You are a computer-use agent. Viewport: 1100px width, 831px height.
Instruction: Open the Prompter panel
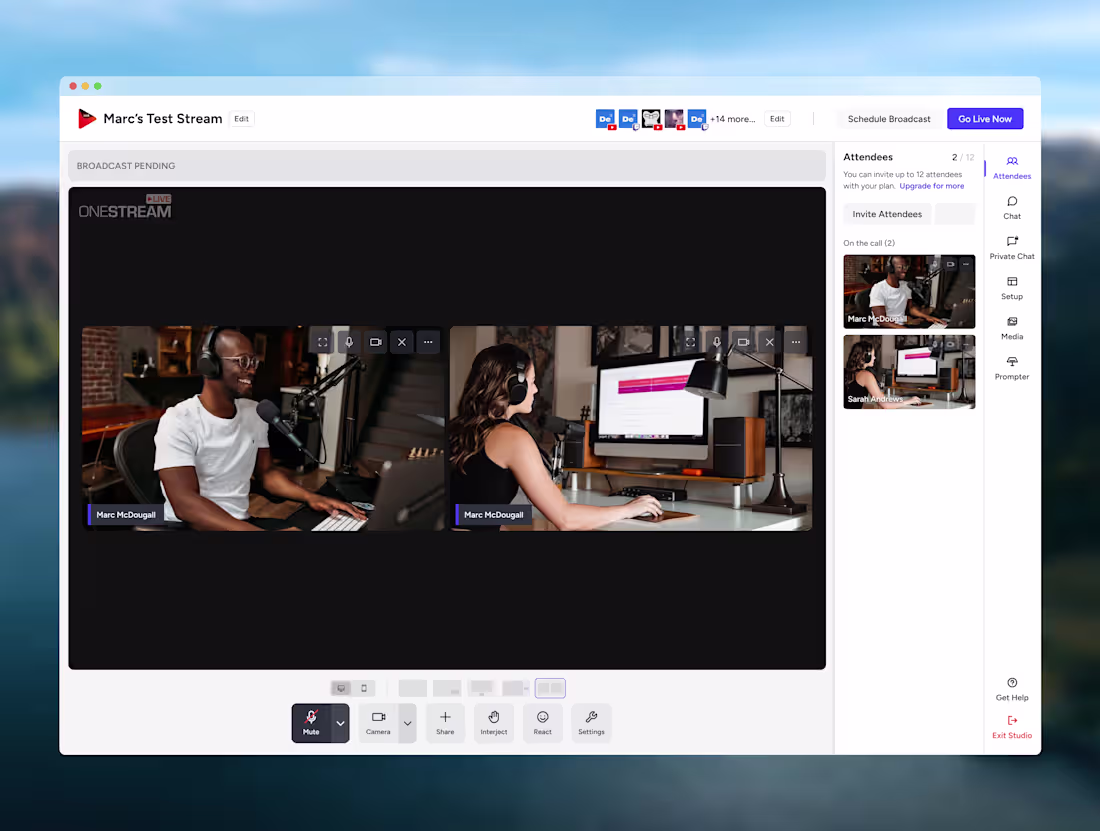(x=1011, y=368)
